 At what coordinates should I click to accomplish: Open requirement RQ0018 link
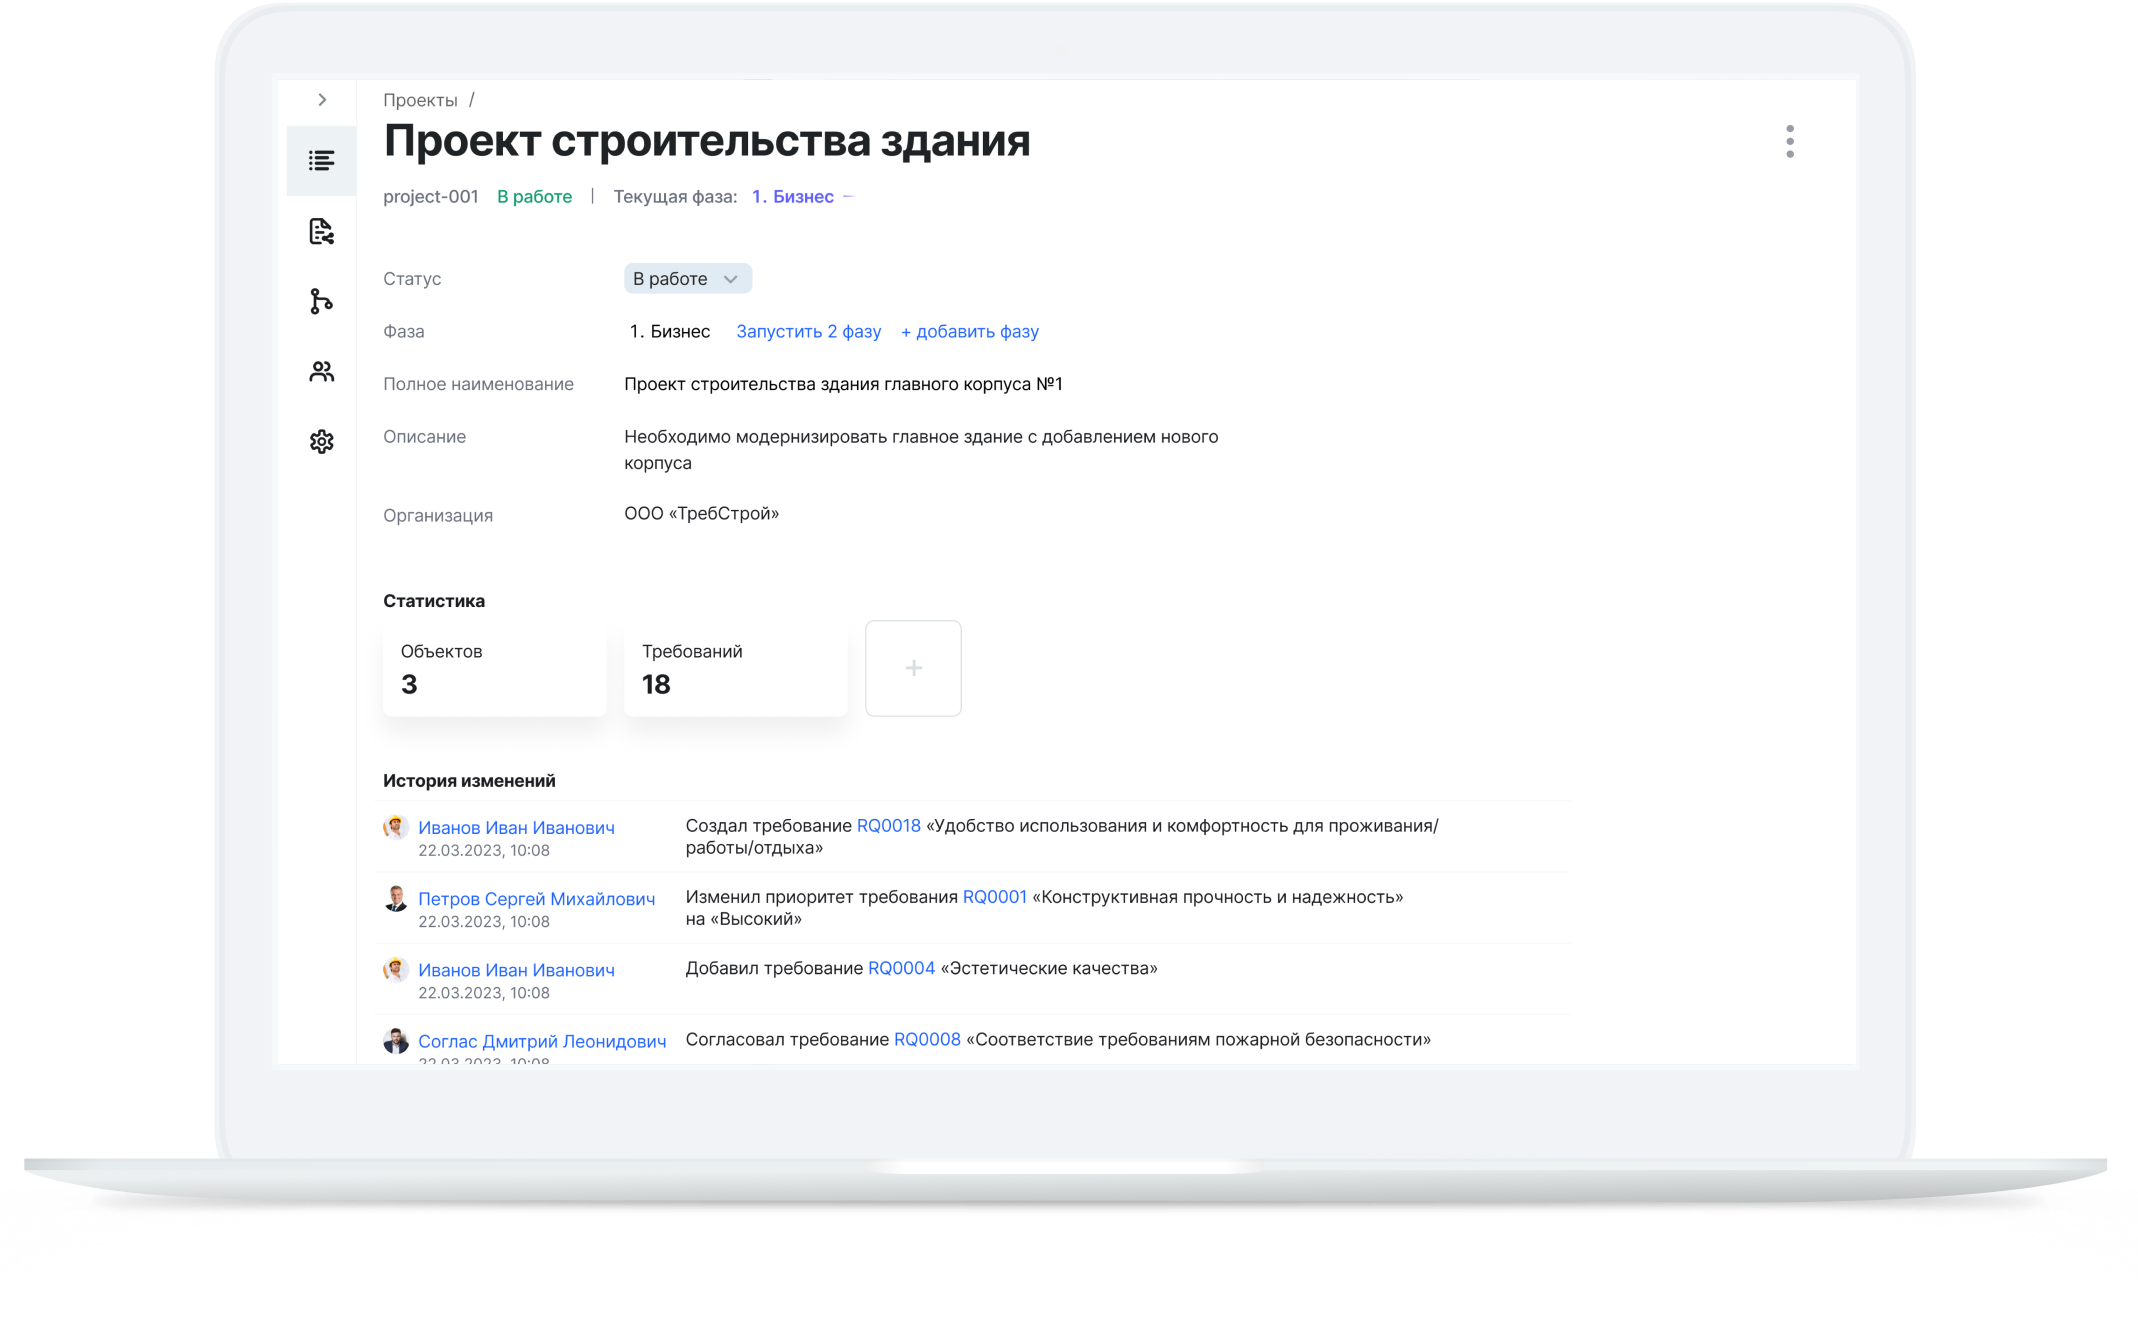click(x=889, y=826)
